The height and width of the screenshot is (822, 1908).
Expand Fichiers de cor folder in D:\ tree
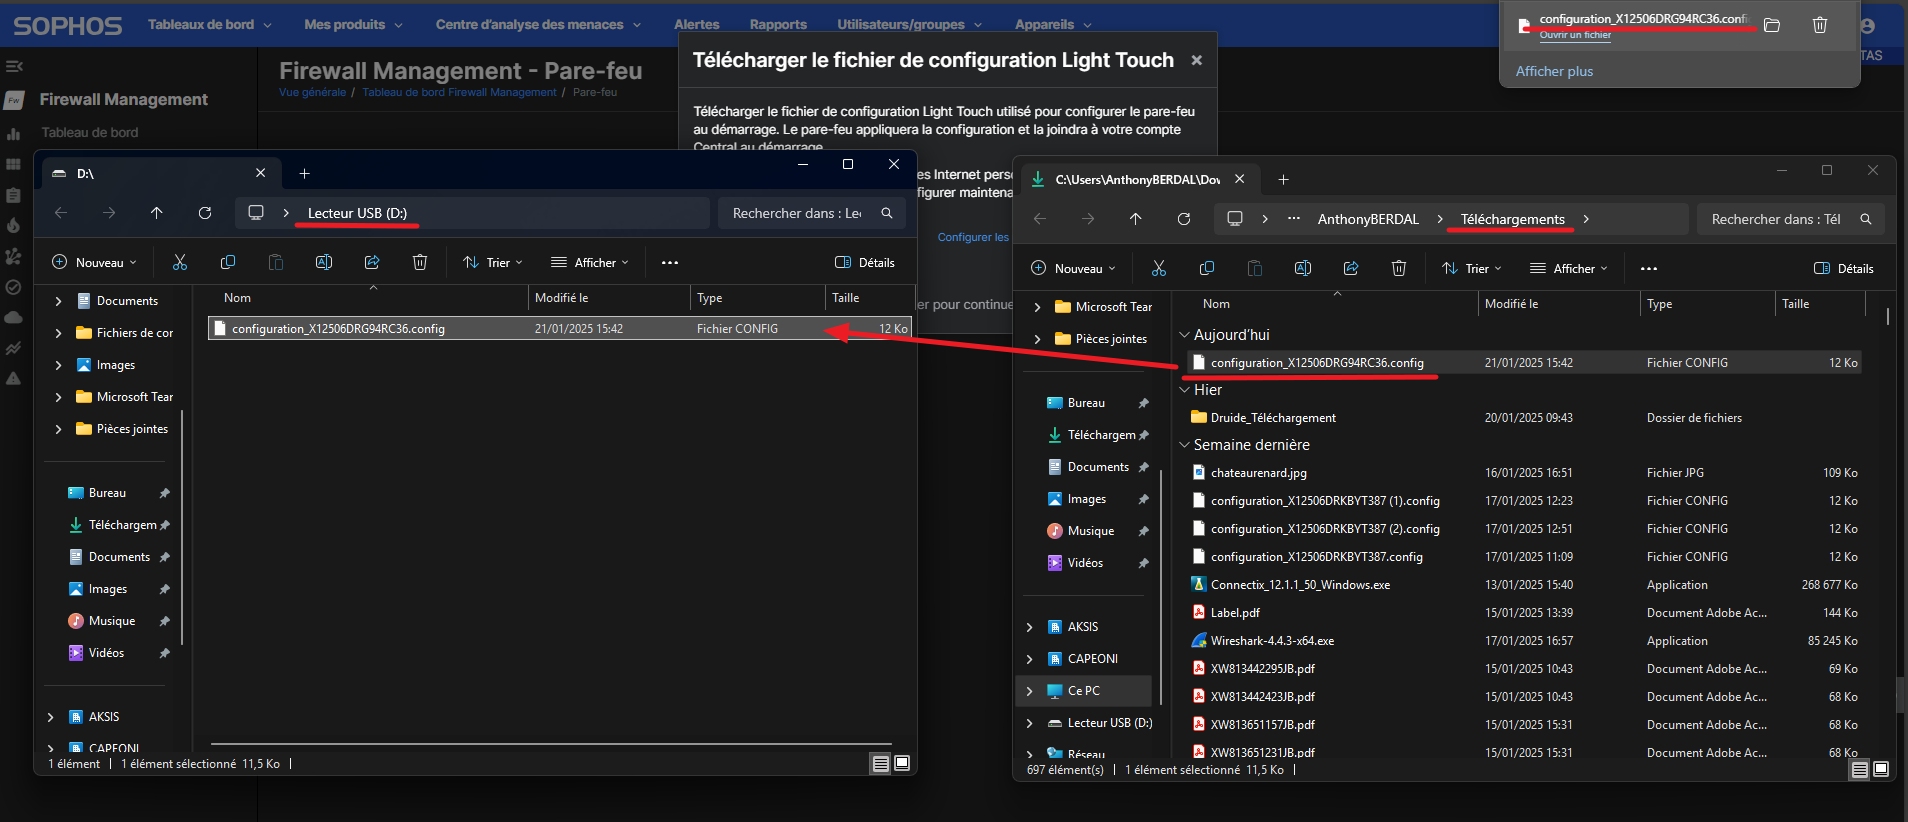tap(58, 333)
